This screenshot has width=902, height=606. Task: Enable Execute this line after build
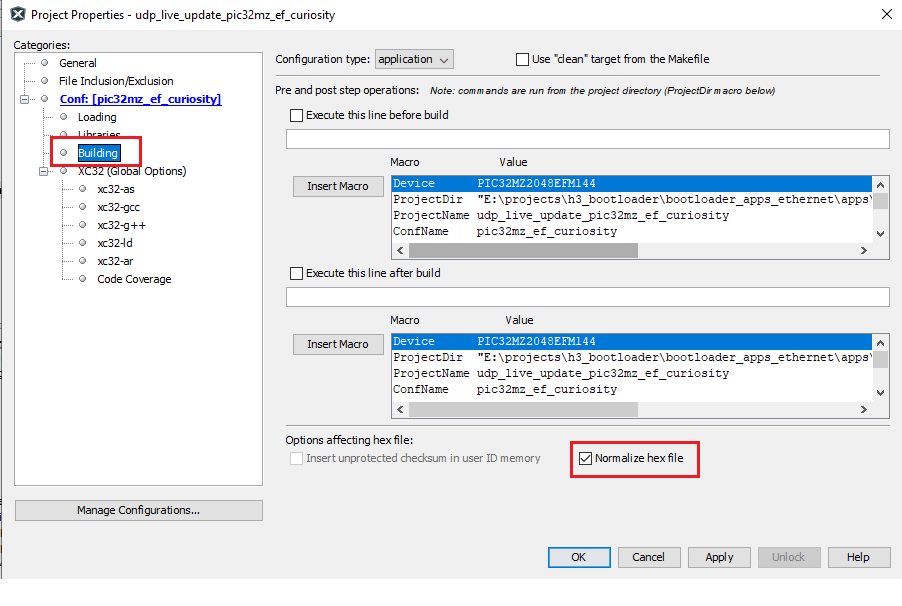296,273
